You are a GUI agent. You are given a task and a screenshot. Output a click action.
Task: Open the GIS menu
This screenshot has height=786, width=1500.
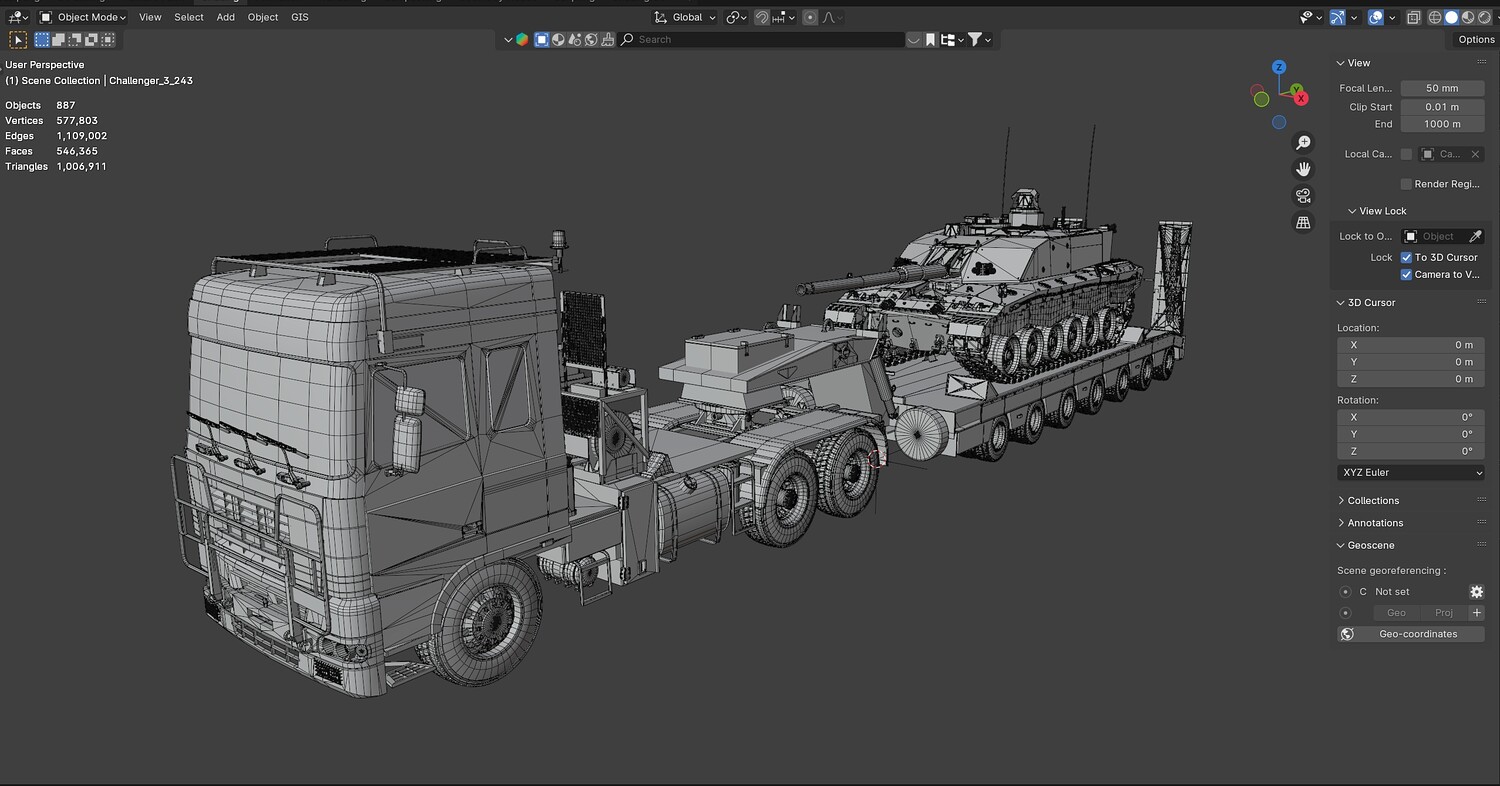pyautogui.click(x=300, y=17)
